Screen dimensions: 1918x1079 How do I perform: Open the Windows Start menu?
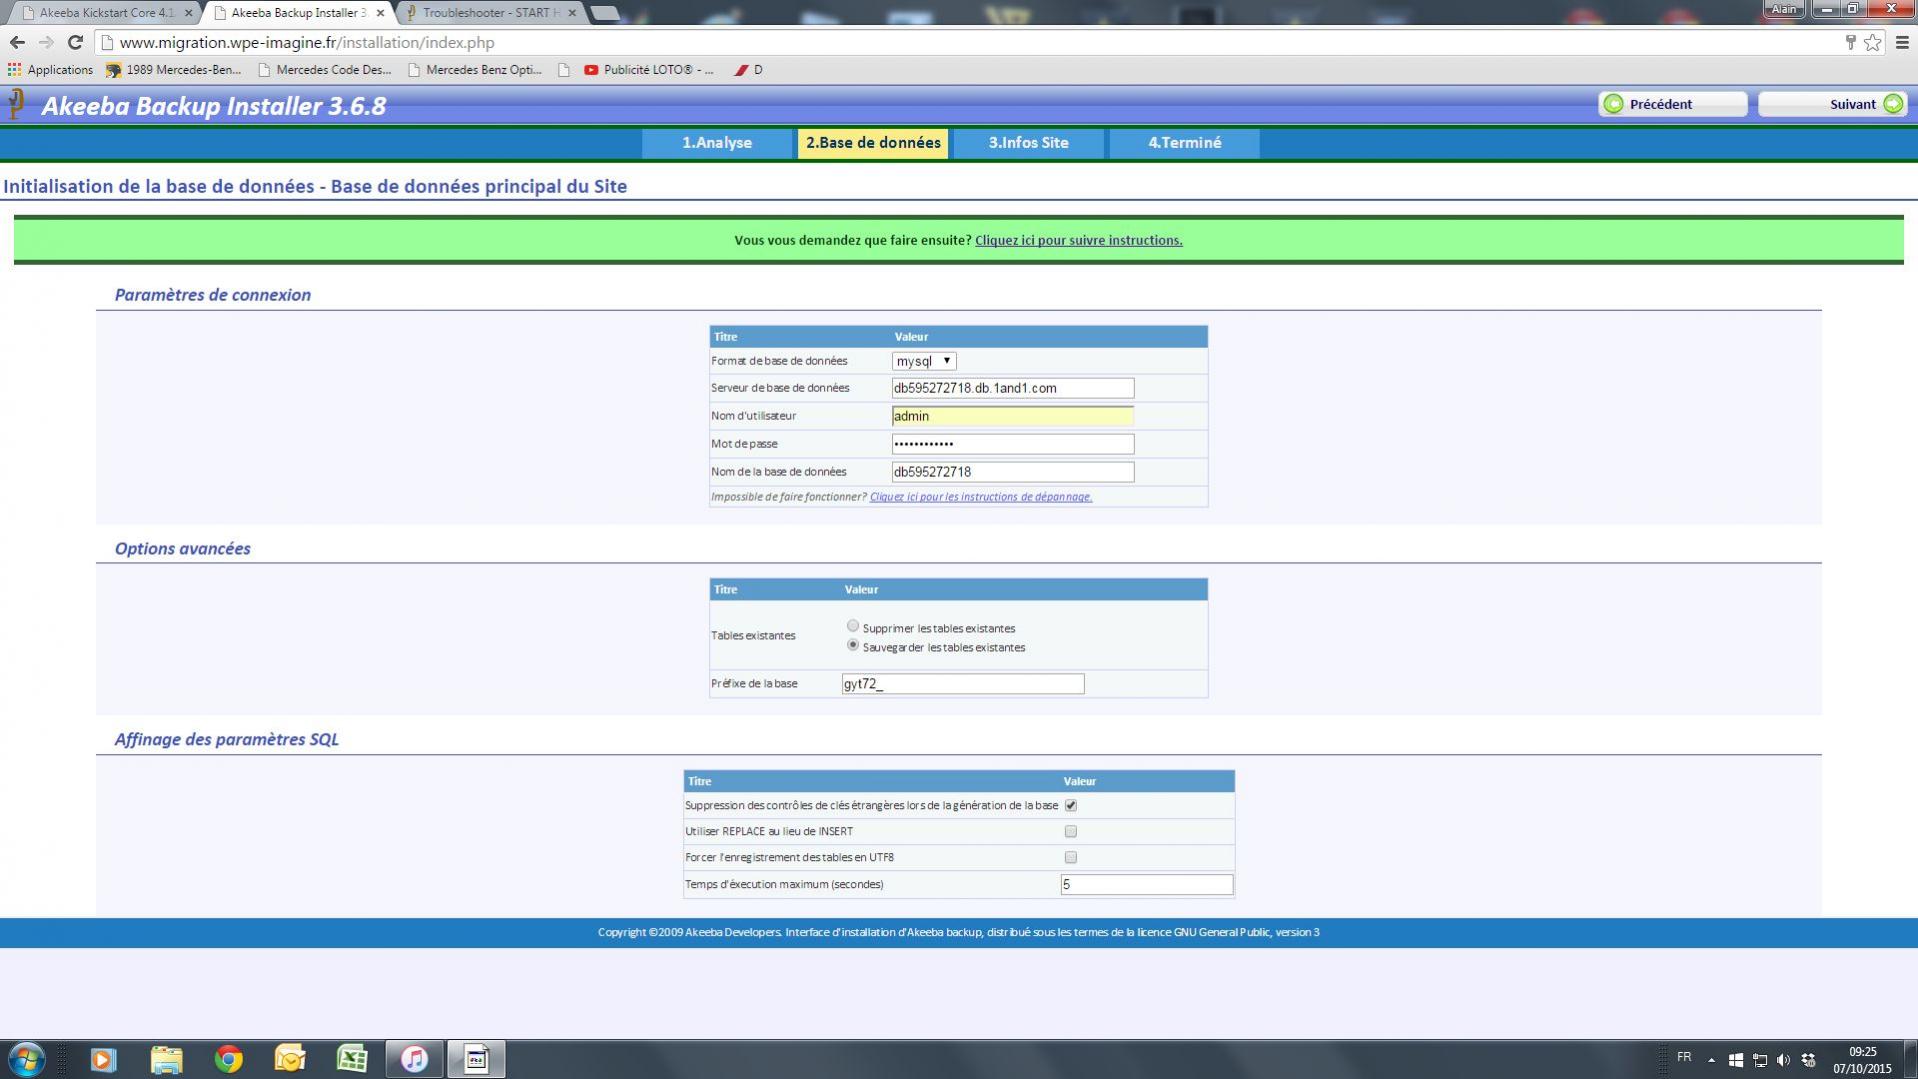[x=26, y=1058]
